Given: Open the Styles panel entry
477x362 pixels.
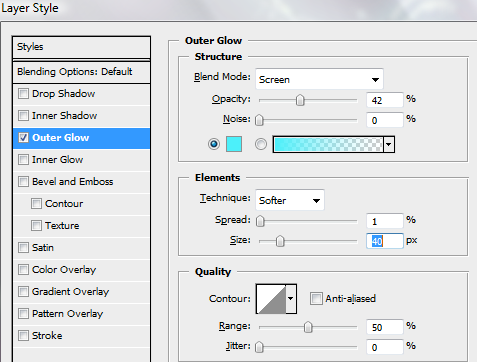Looking at the screenshot, I should coord(81,47).
